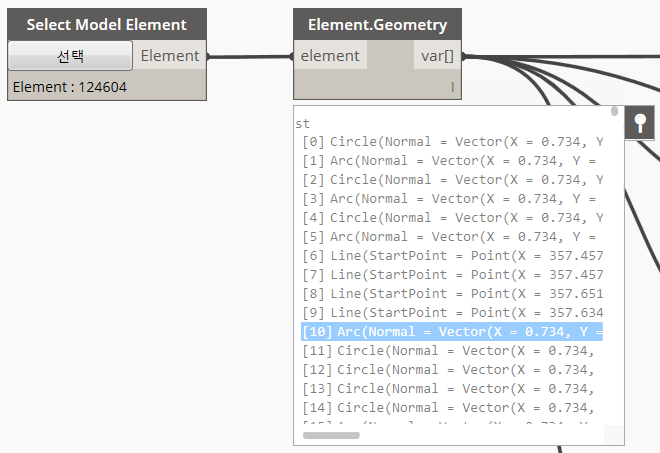Pin the watch preview bubble

(x=640, y=123)
